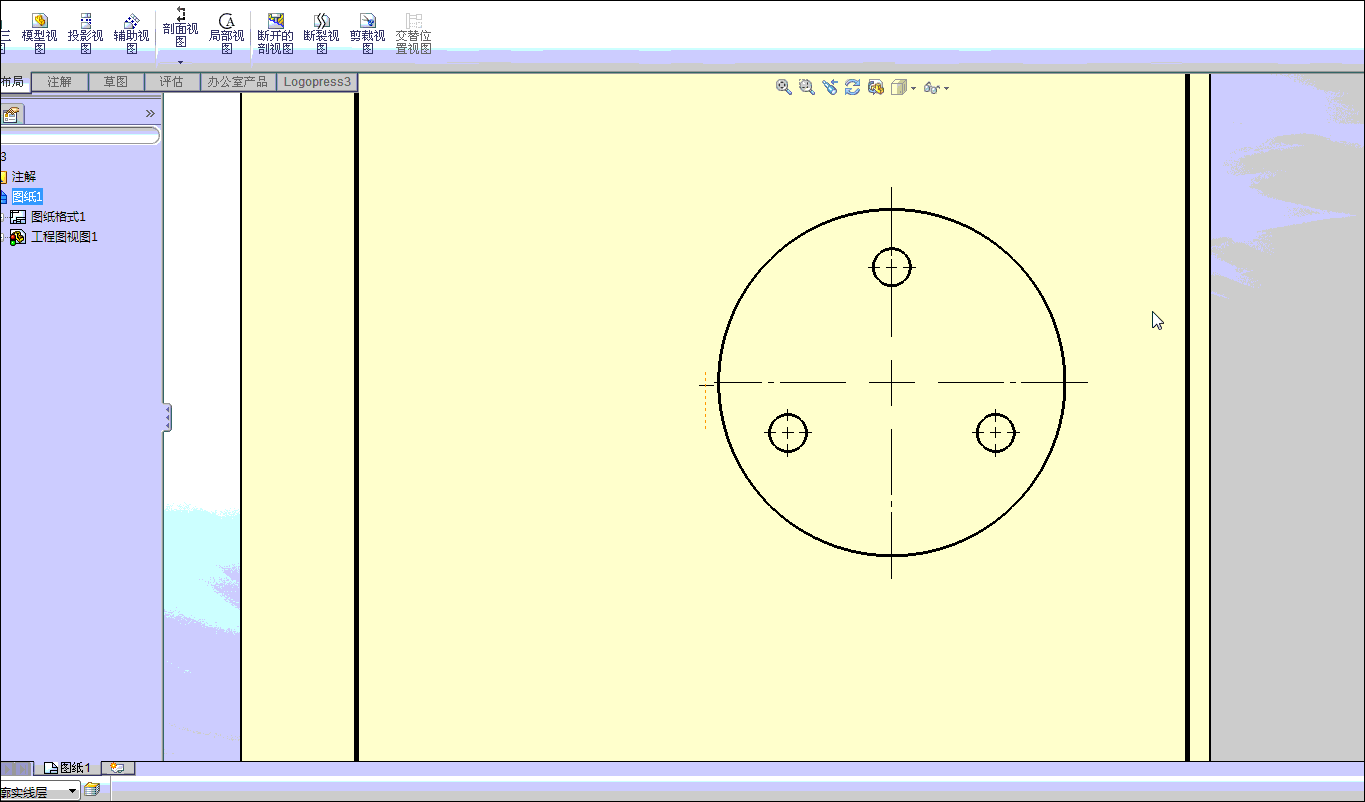
Task: Switch to the Logopress3 tab
Action: [x=317, y=82]
